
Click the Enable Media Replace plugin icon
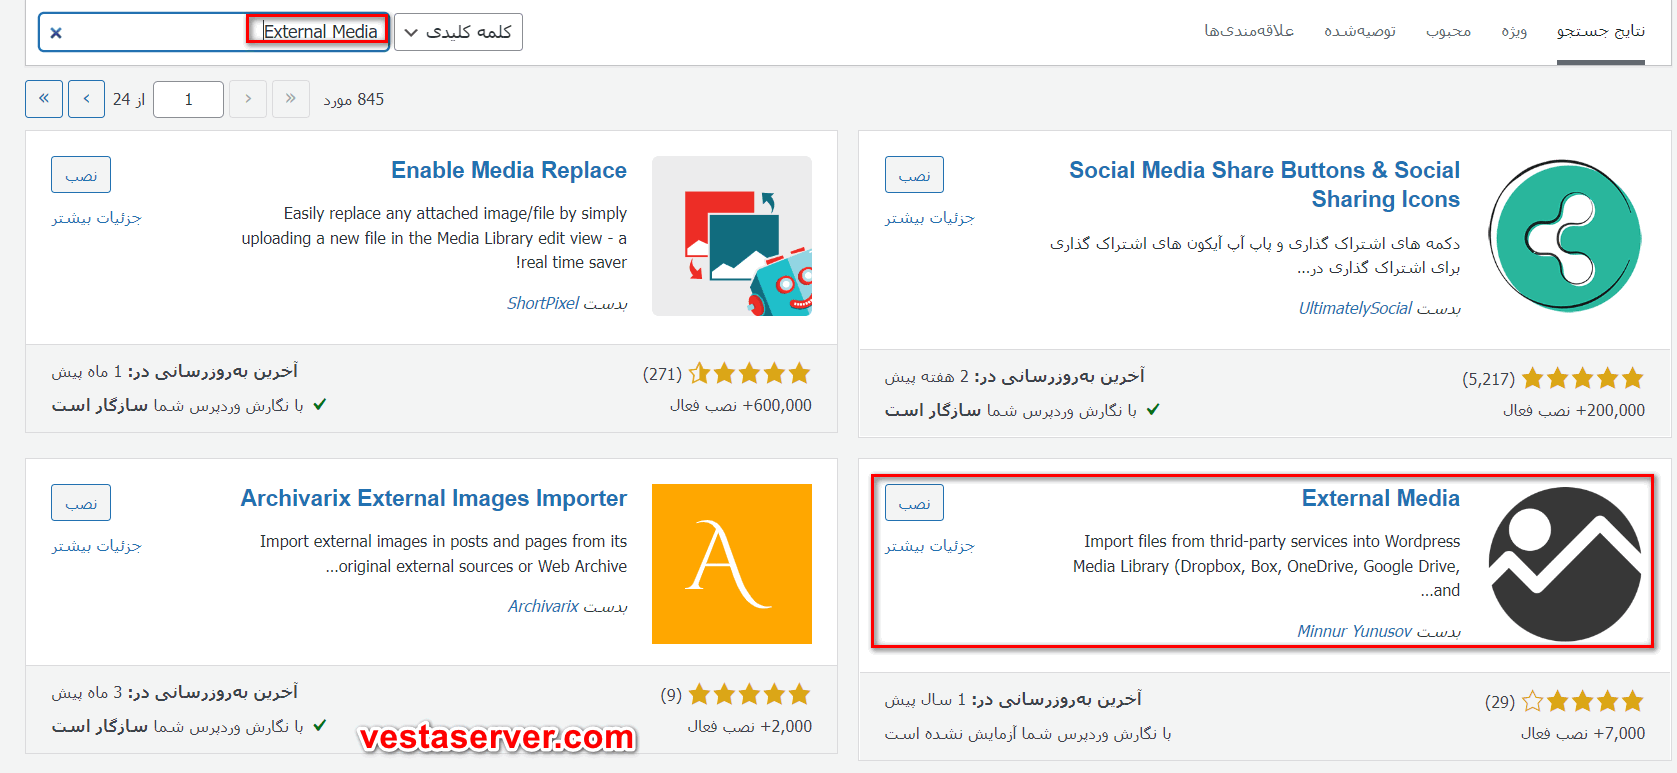[x=732, y=236]
